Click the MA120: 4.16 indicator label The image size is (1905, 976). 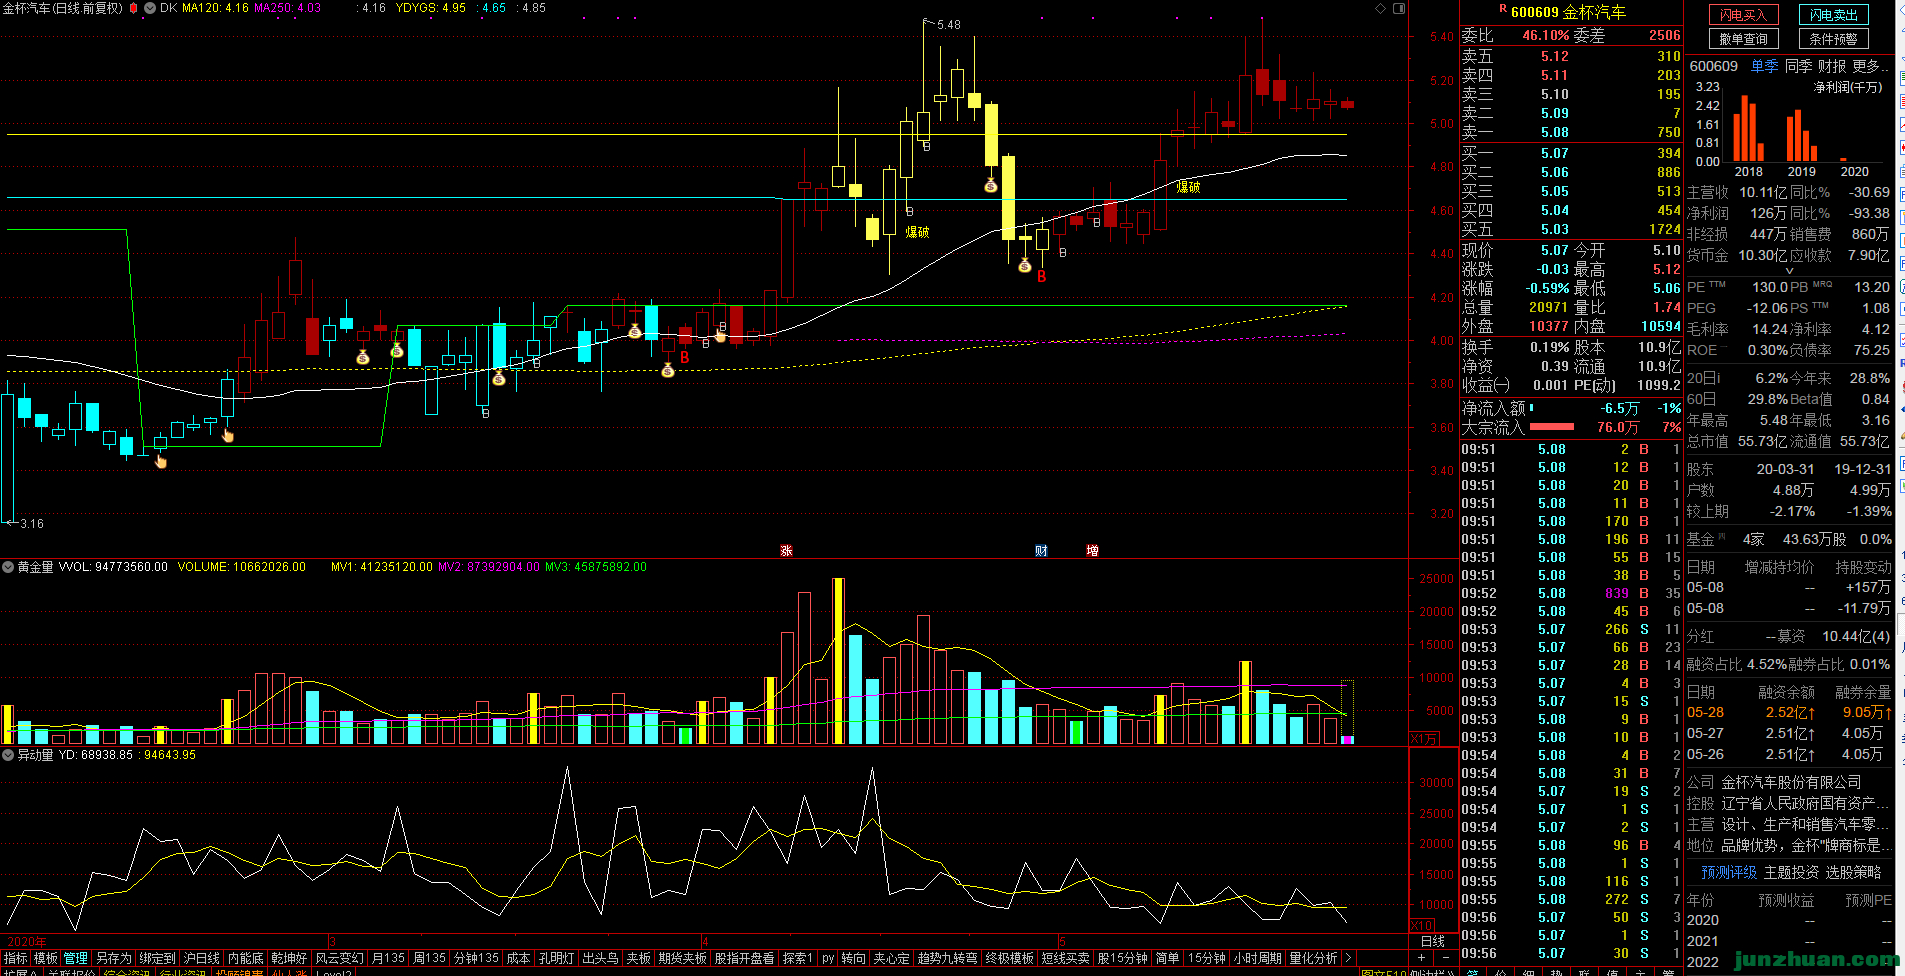(x=215, y=8)
